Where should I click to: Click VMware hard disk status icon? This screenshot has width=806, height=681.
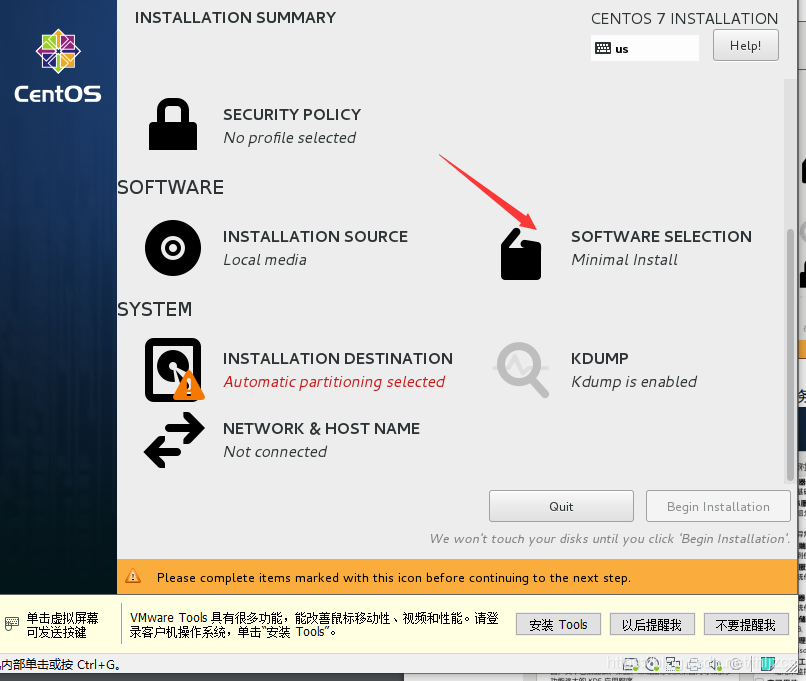[630, 664]
